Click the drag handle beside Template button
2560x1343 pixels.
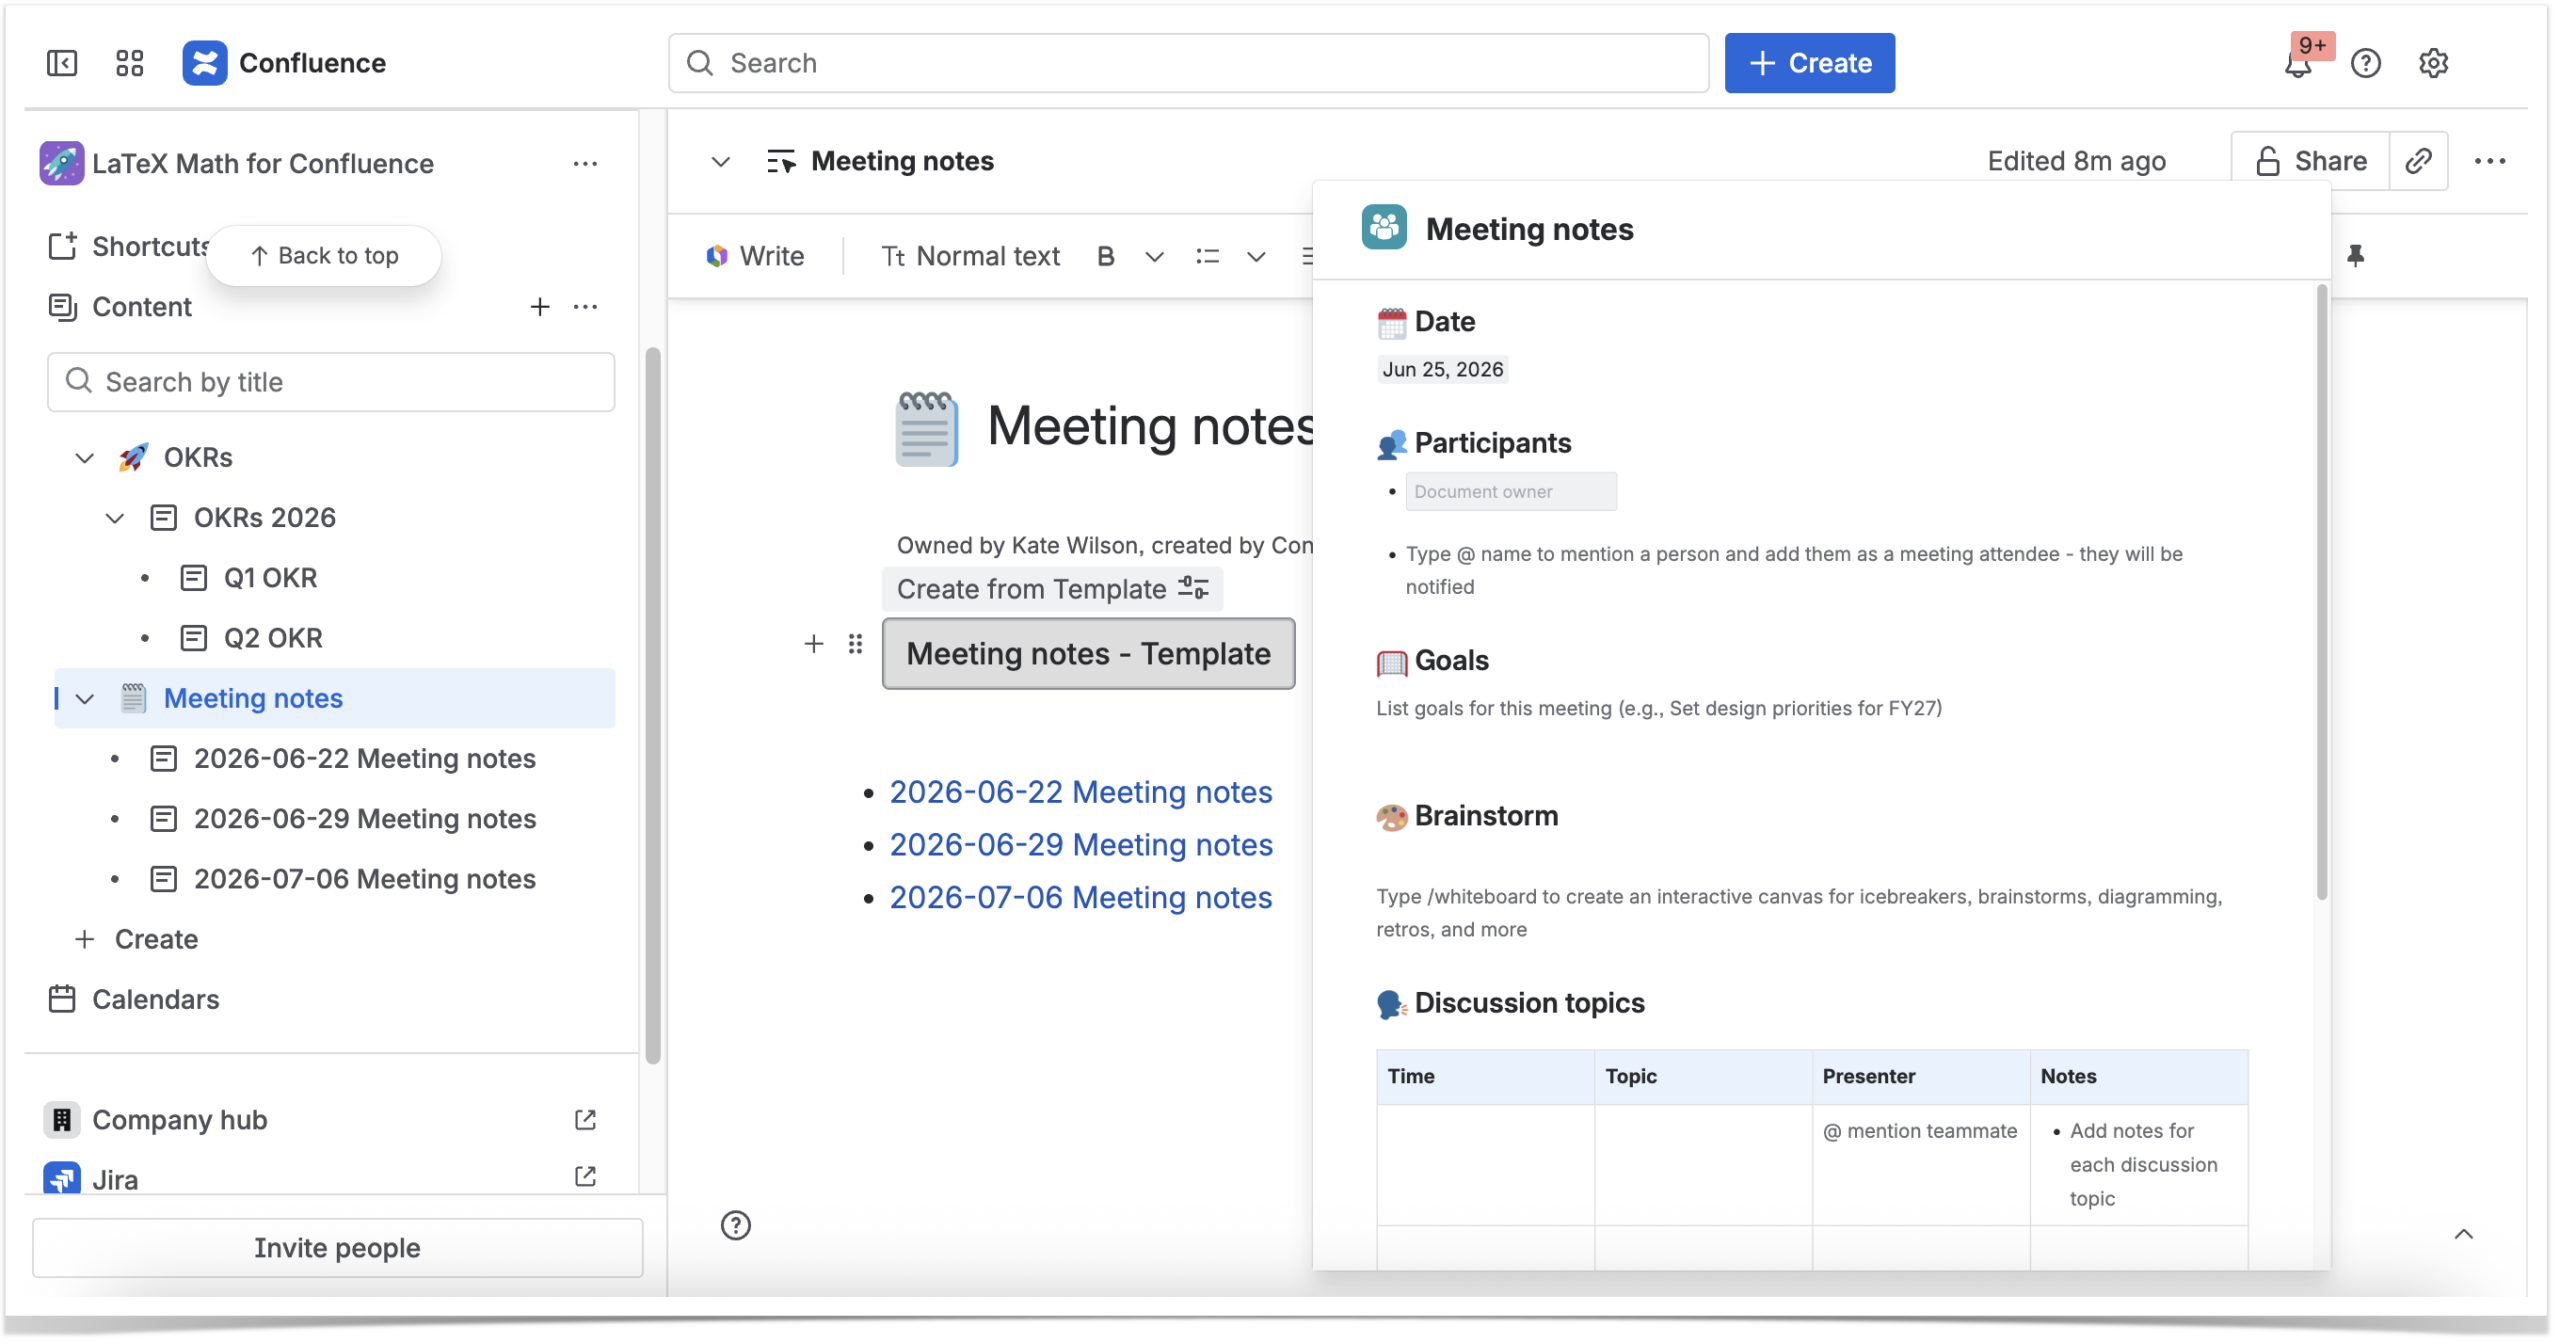click(855, 644)
